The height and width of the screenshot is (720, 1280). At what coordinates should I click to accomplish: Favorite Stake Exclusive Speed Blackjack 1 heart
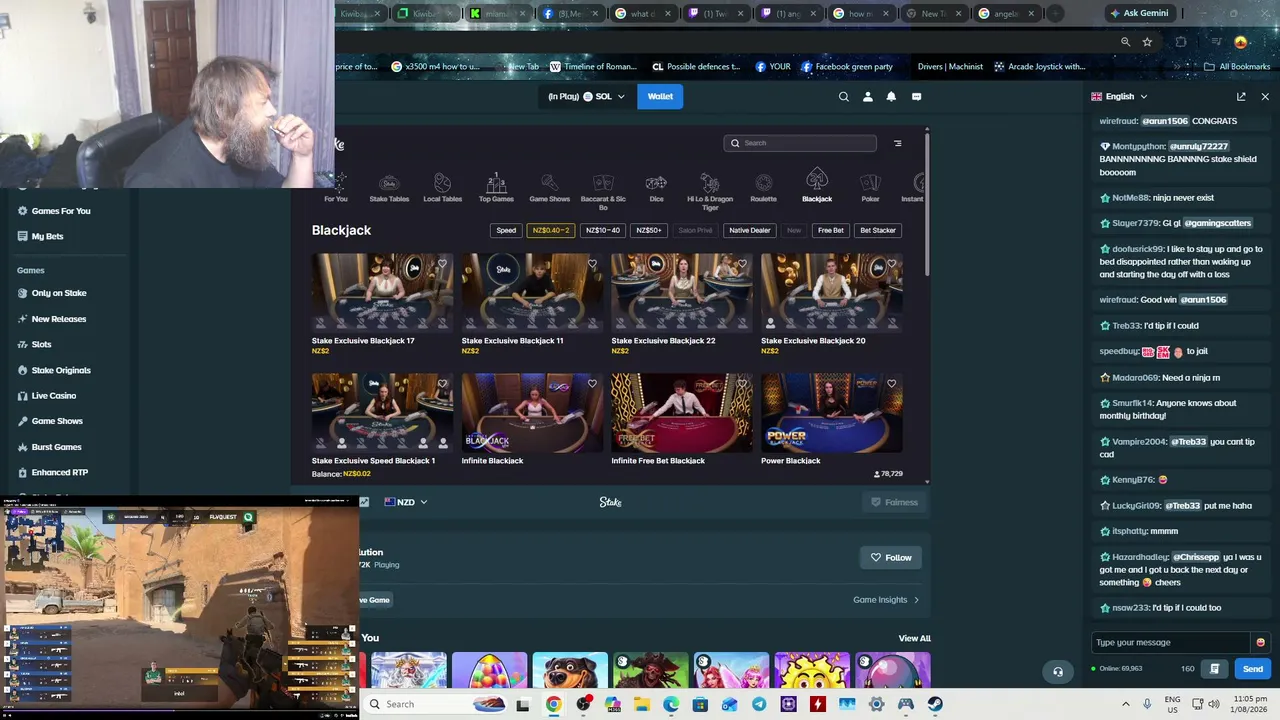click(442, 384)
